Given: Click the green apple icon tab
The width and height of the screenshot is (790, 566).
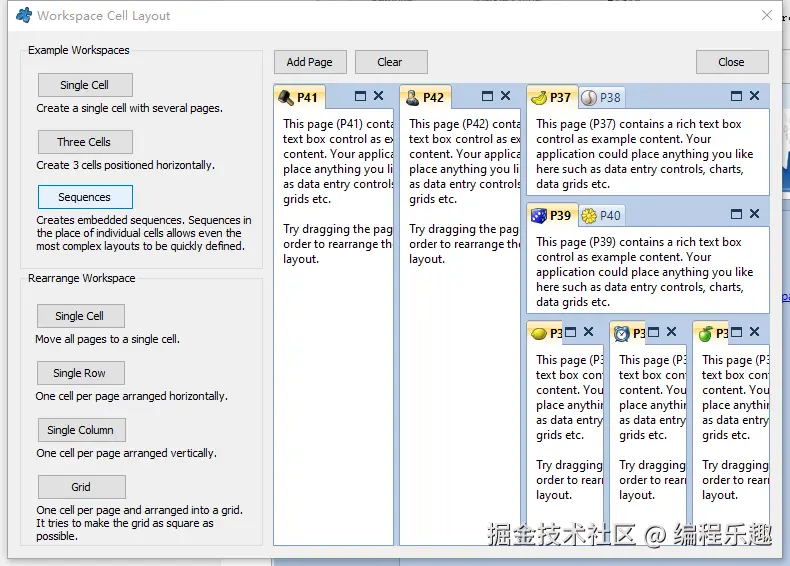Looking at the screenshot, I should coord(711,333).
